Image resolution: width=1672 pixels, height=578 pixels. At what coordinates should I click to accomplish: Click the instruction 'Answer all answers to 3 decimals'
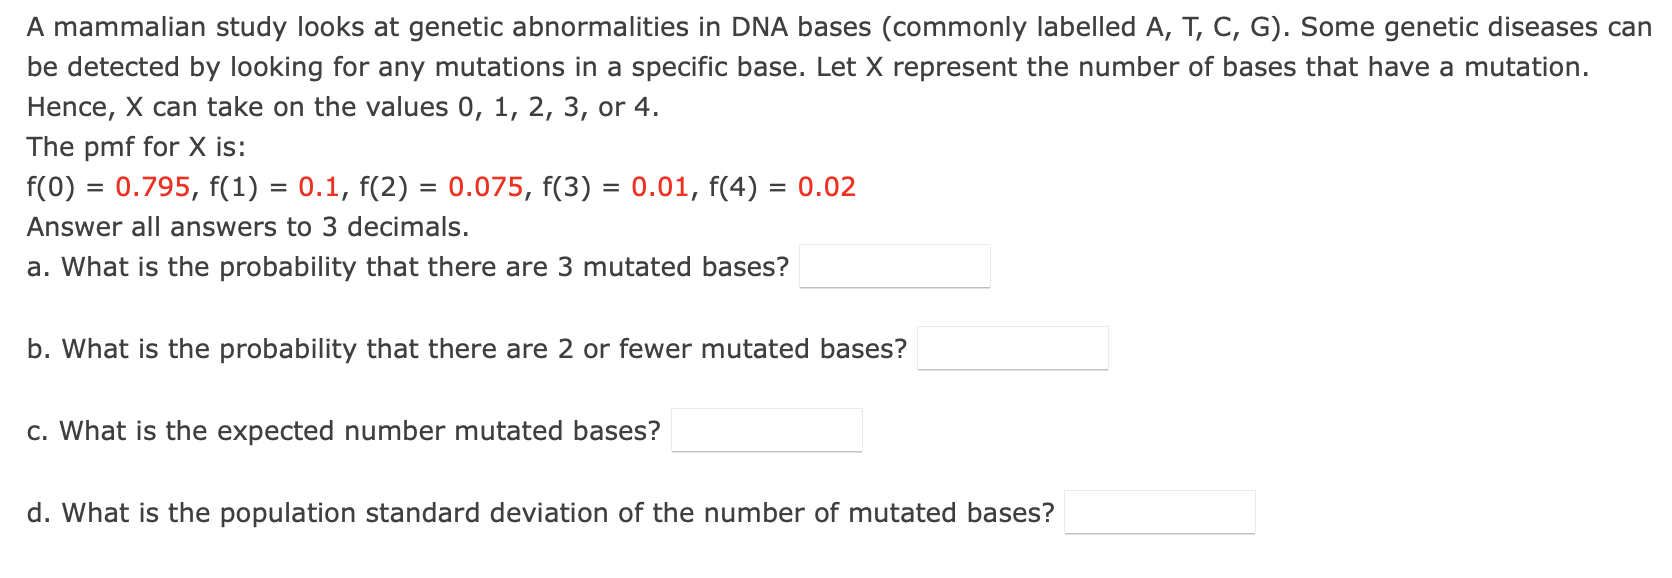coord(248,226)
